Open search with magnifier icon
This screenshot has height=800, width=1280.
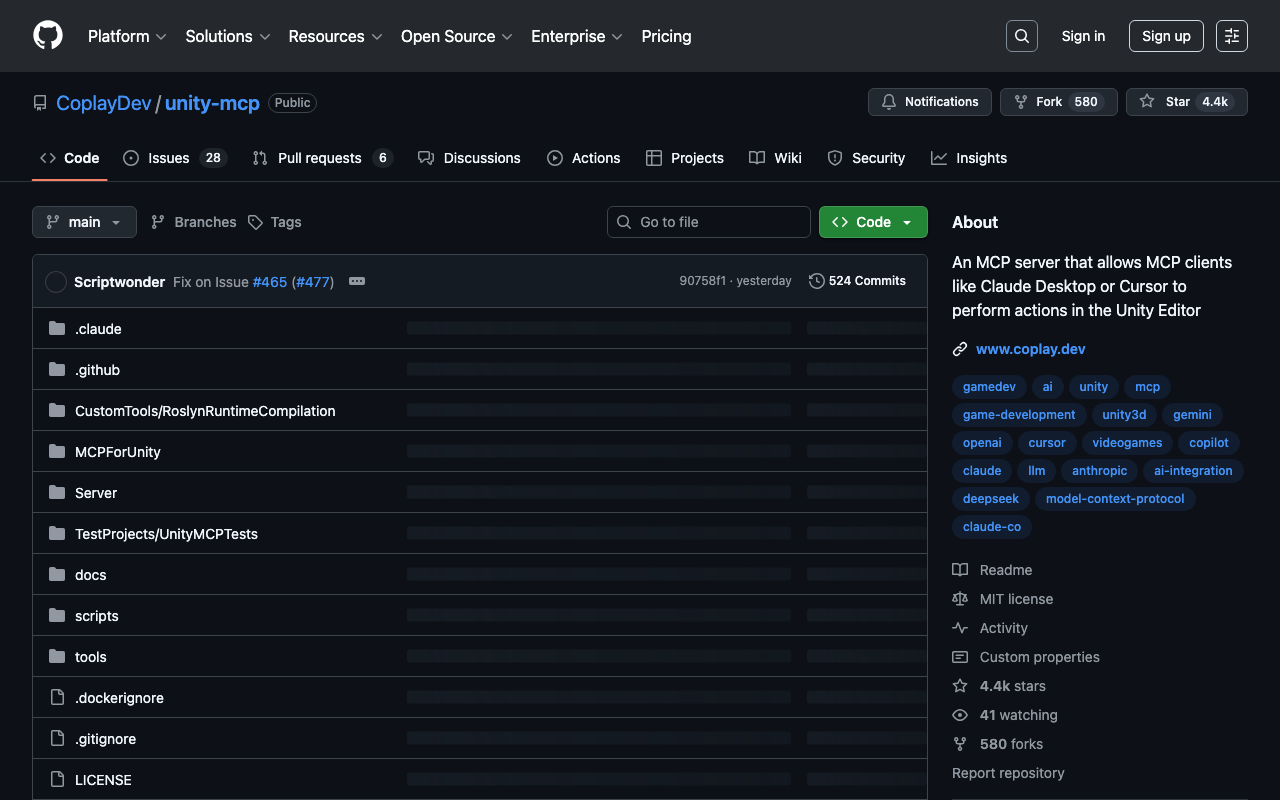1021,36
